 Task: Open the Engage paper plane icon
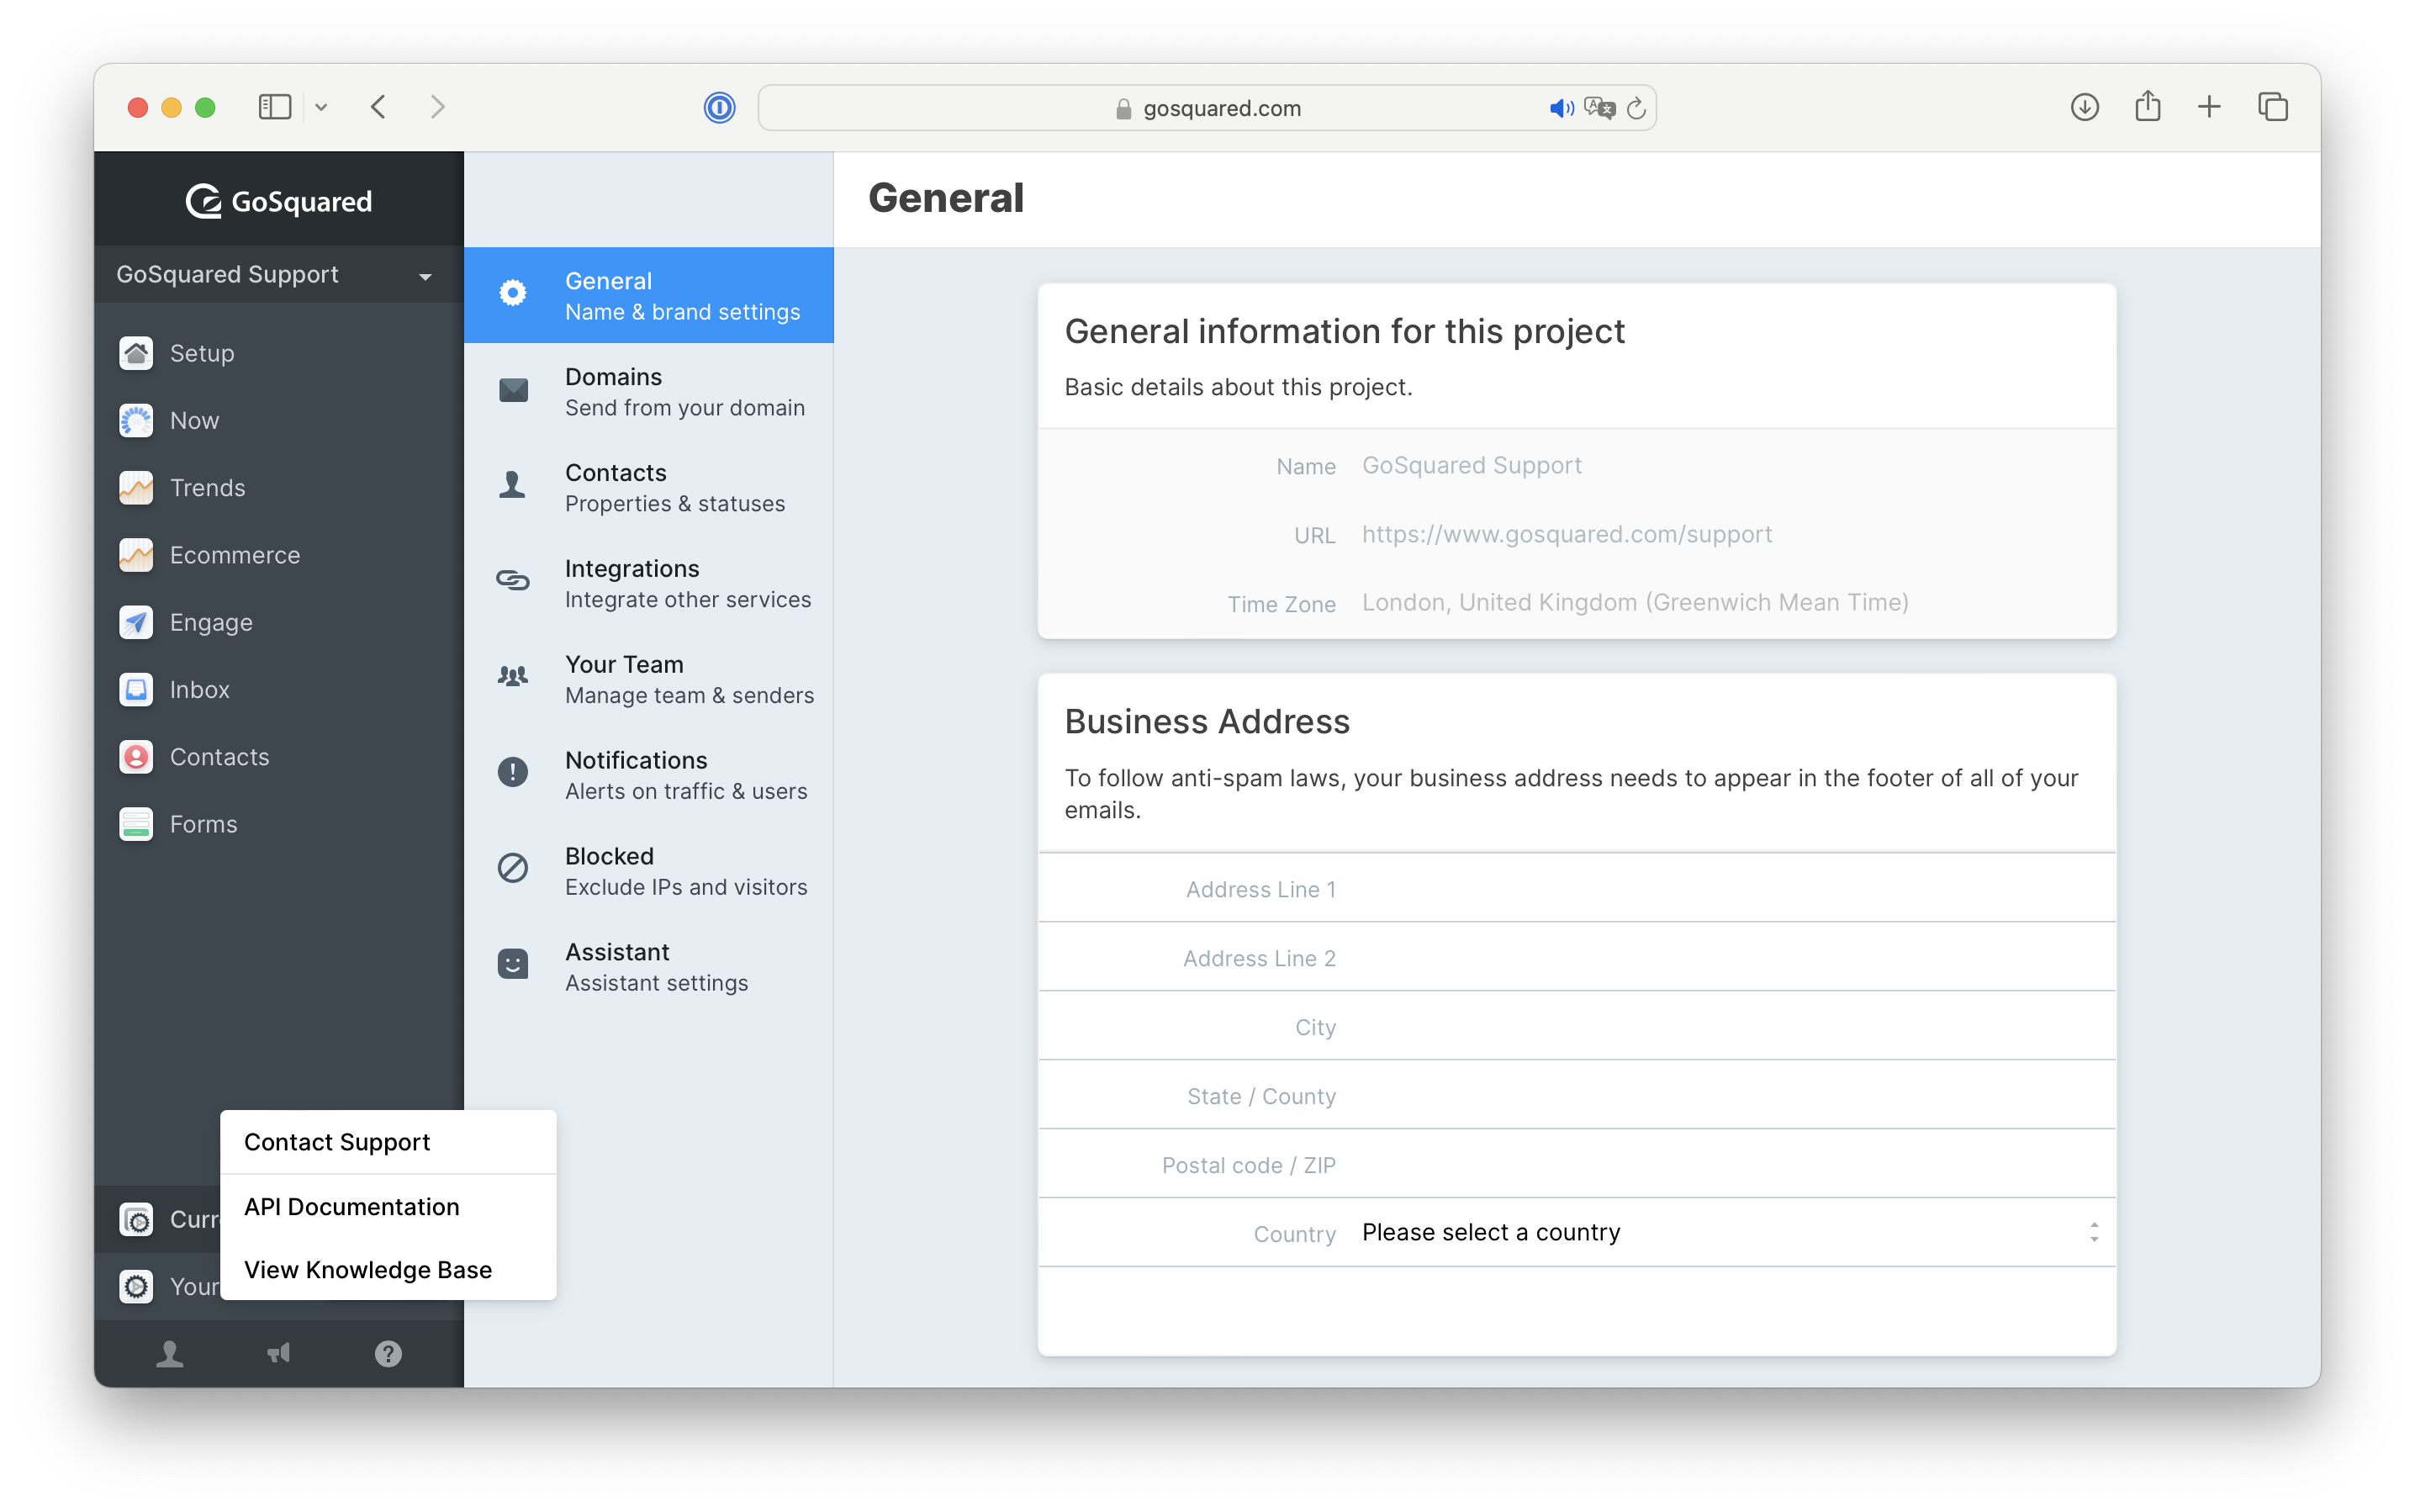[x=136, y=622]
